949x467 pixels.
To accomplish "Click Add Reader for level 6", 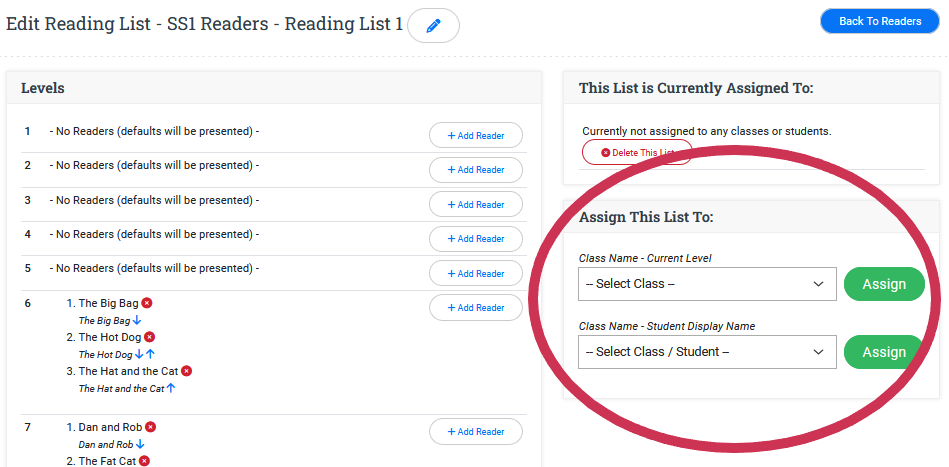I will tap(475, 308).
